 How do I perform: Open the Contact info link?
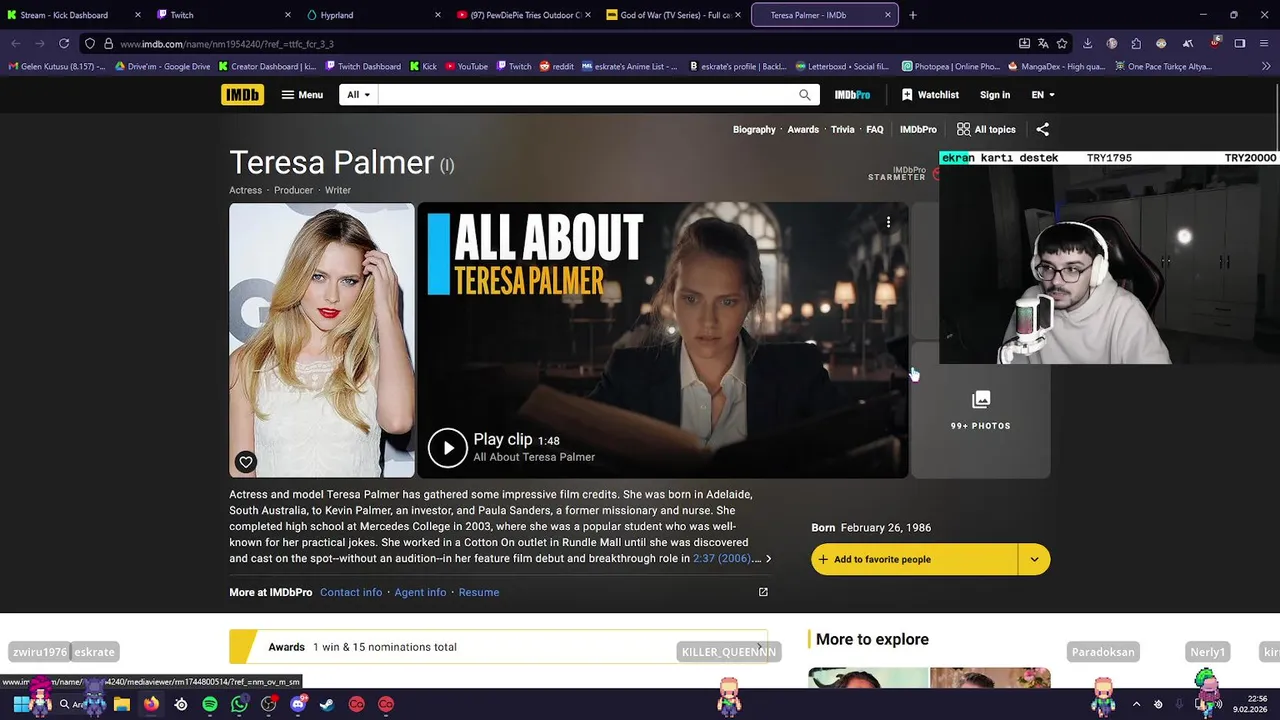coord(351,592)
